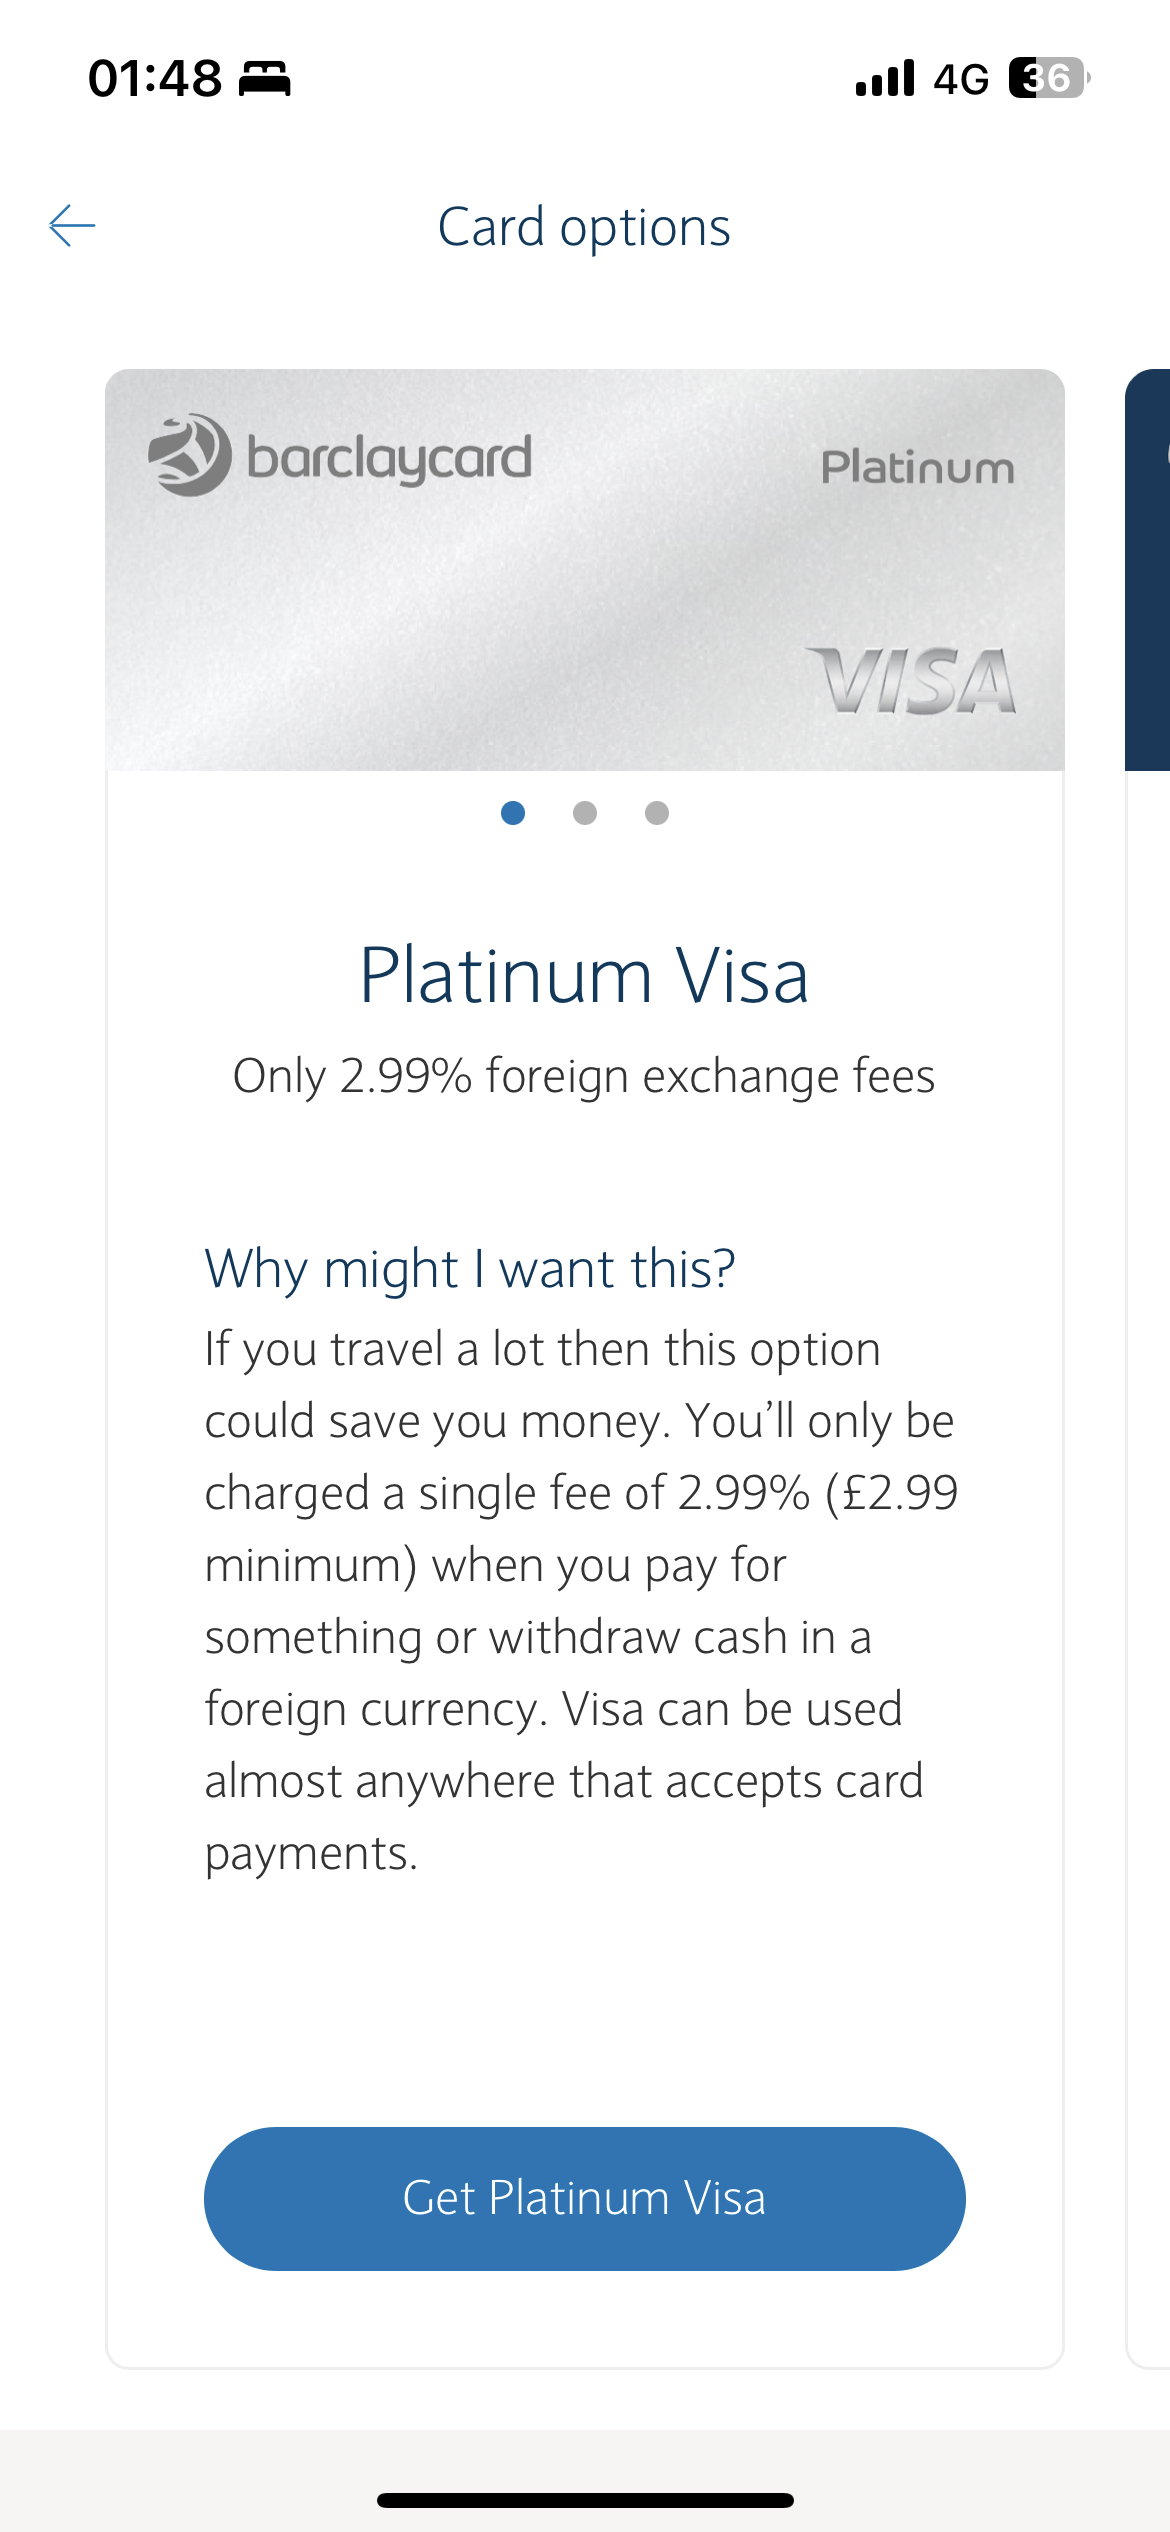Select the second carousel page dot
Viewport: 1170px width, 2532px height.
pyautogui.click(x=585, y=813)
